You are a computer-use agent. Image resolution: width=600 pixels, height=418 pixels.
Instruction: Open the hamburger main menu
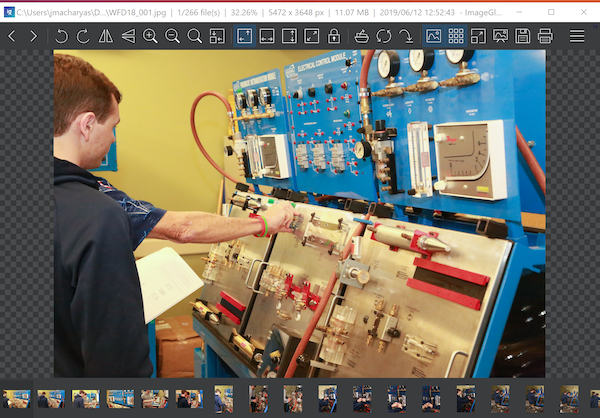coord(577,36)
